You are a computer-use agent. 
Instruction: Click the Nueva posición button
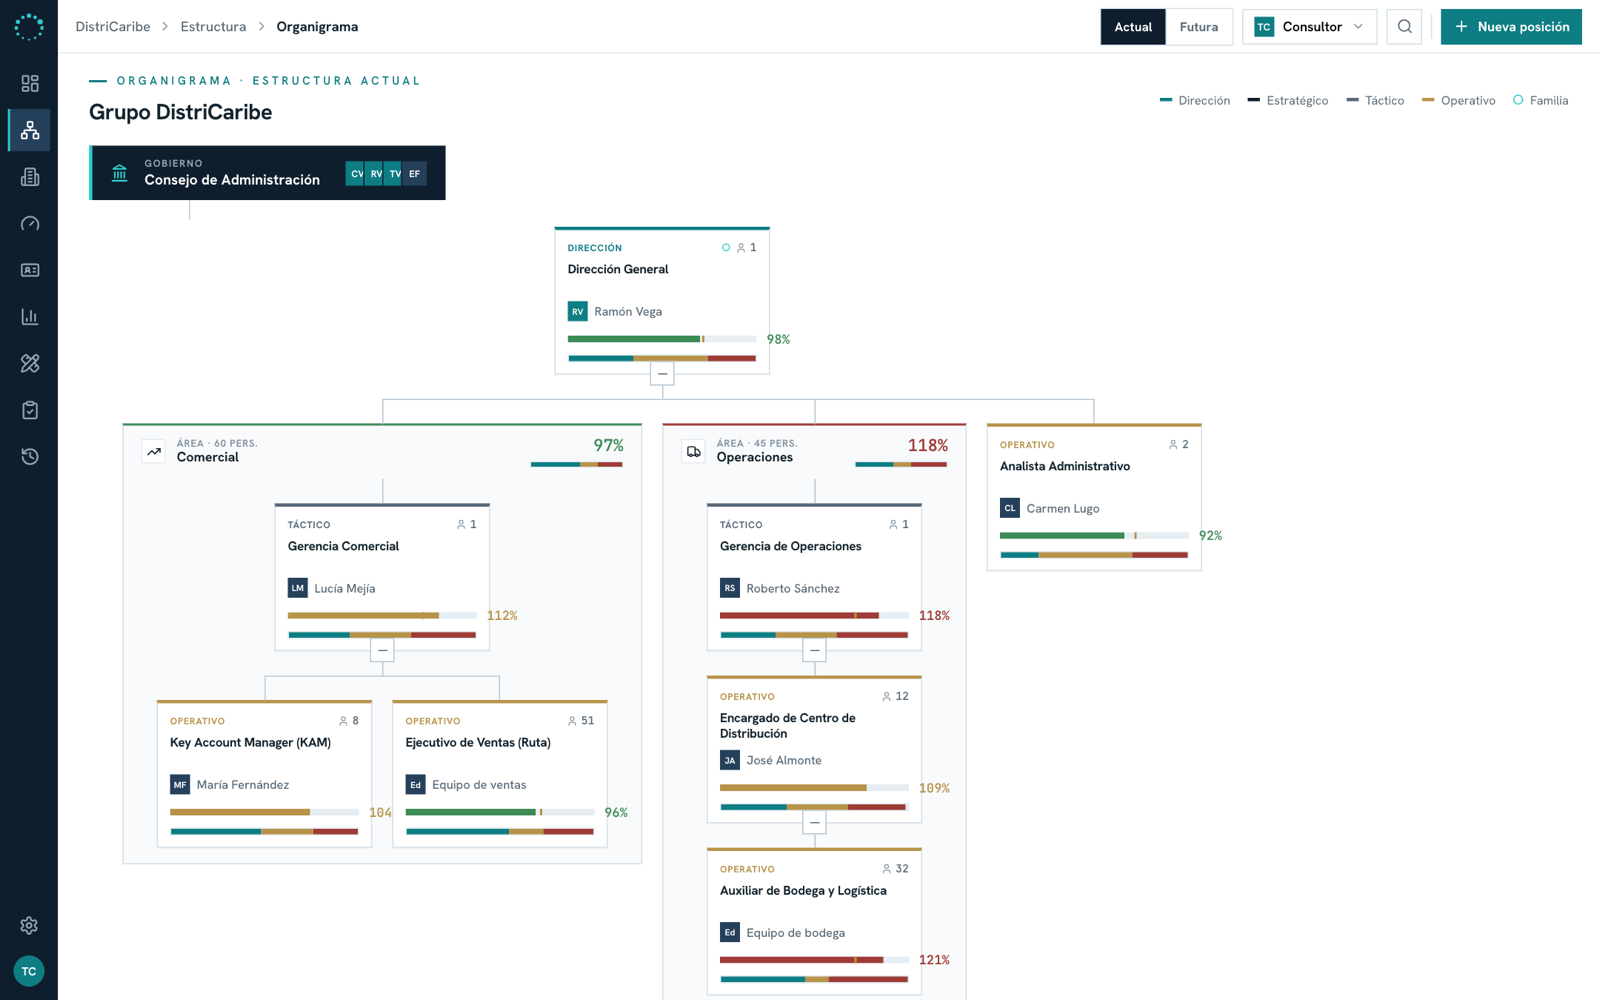[x=1511, y=27]
